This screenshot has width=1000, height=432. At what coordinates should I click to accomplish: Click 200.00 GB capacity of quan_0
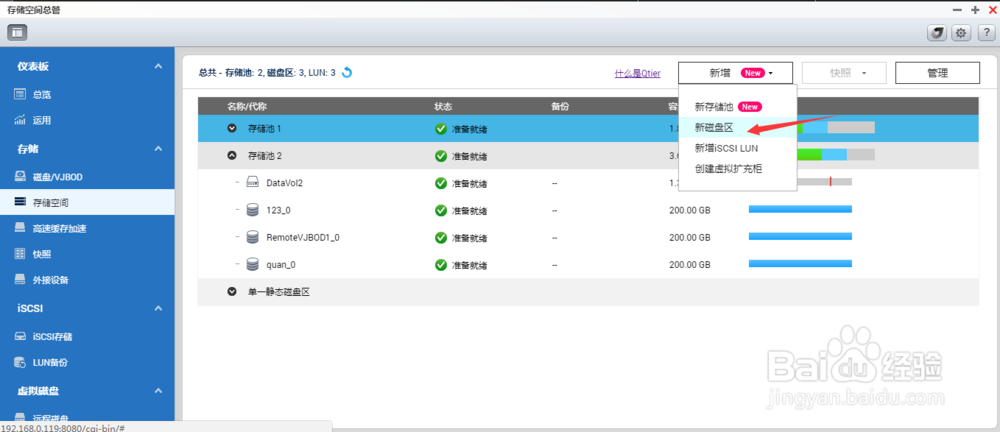[x=689, y=264]
